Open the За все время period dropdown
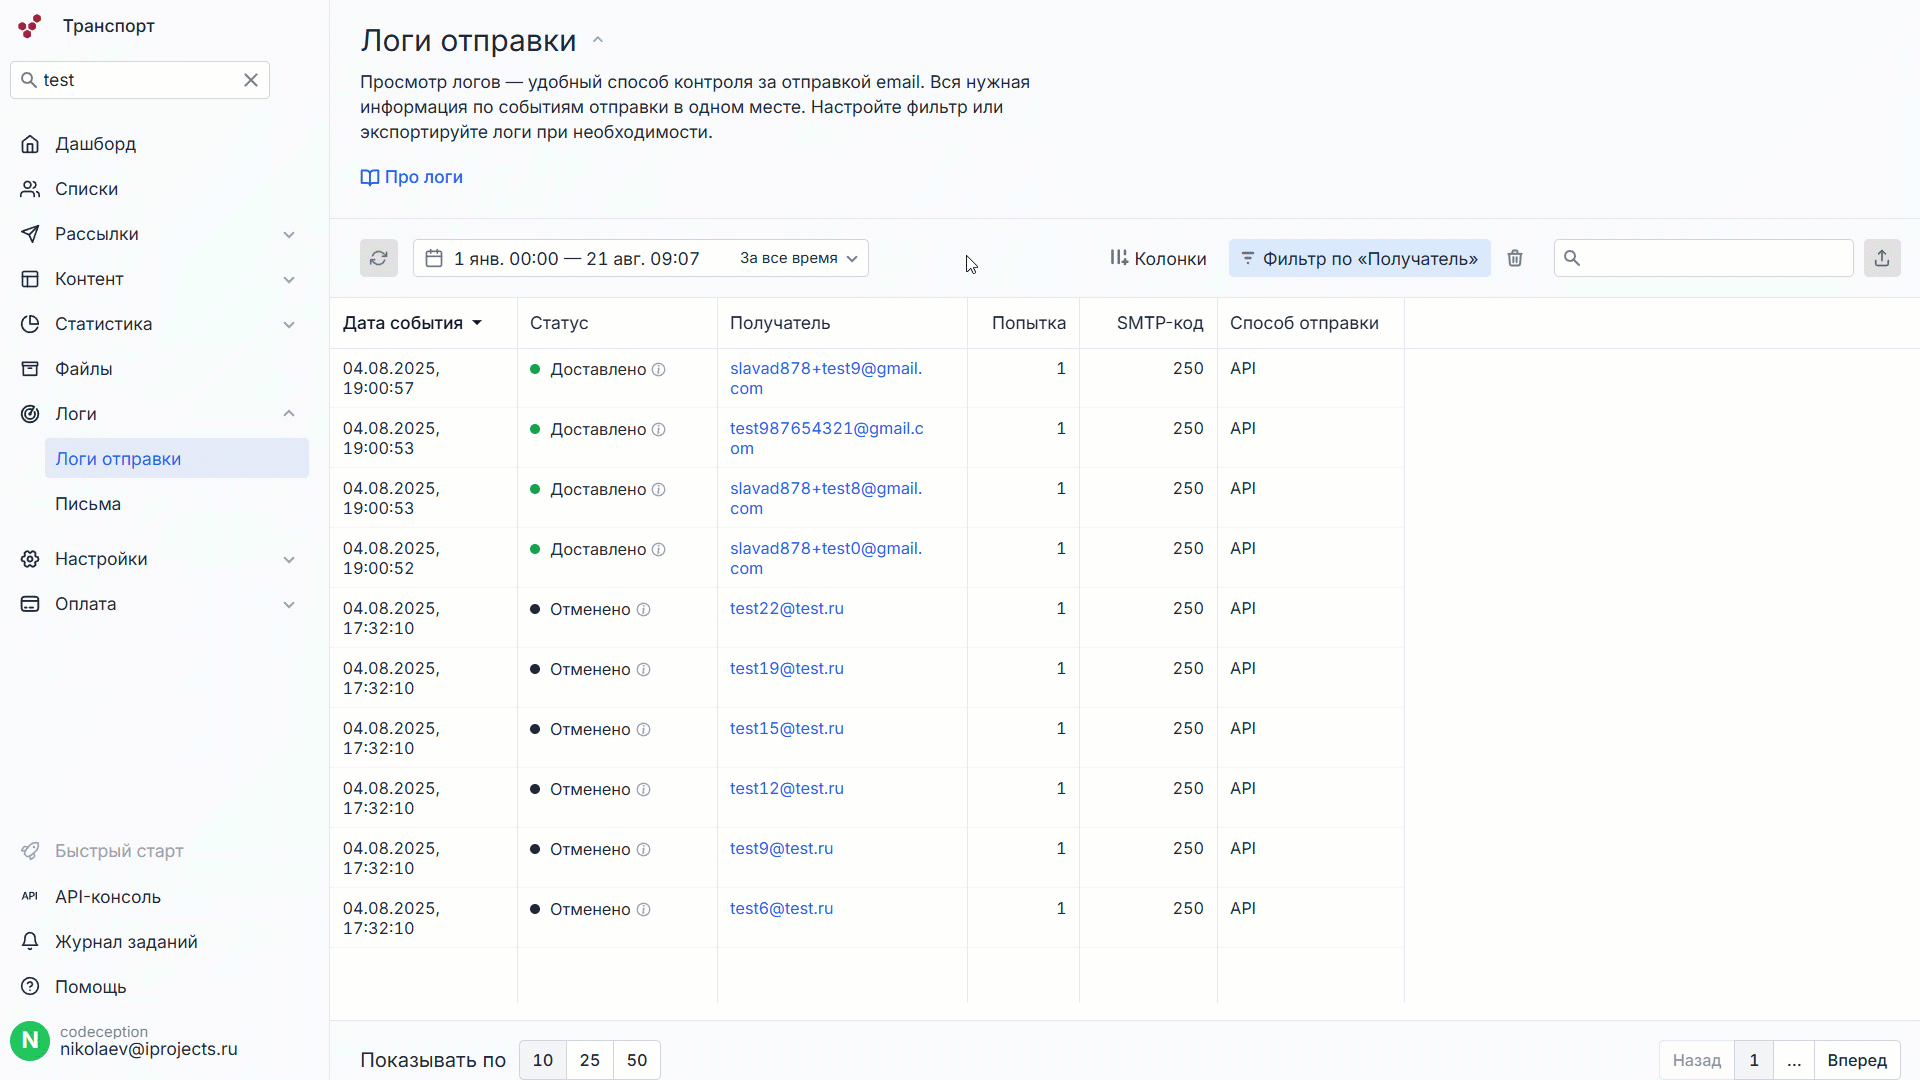1920x1080 pixels. pyautogui.click(x=798, y=258)
